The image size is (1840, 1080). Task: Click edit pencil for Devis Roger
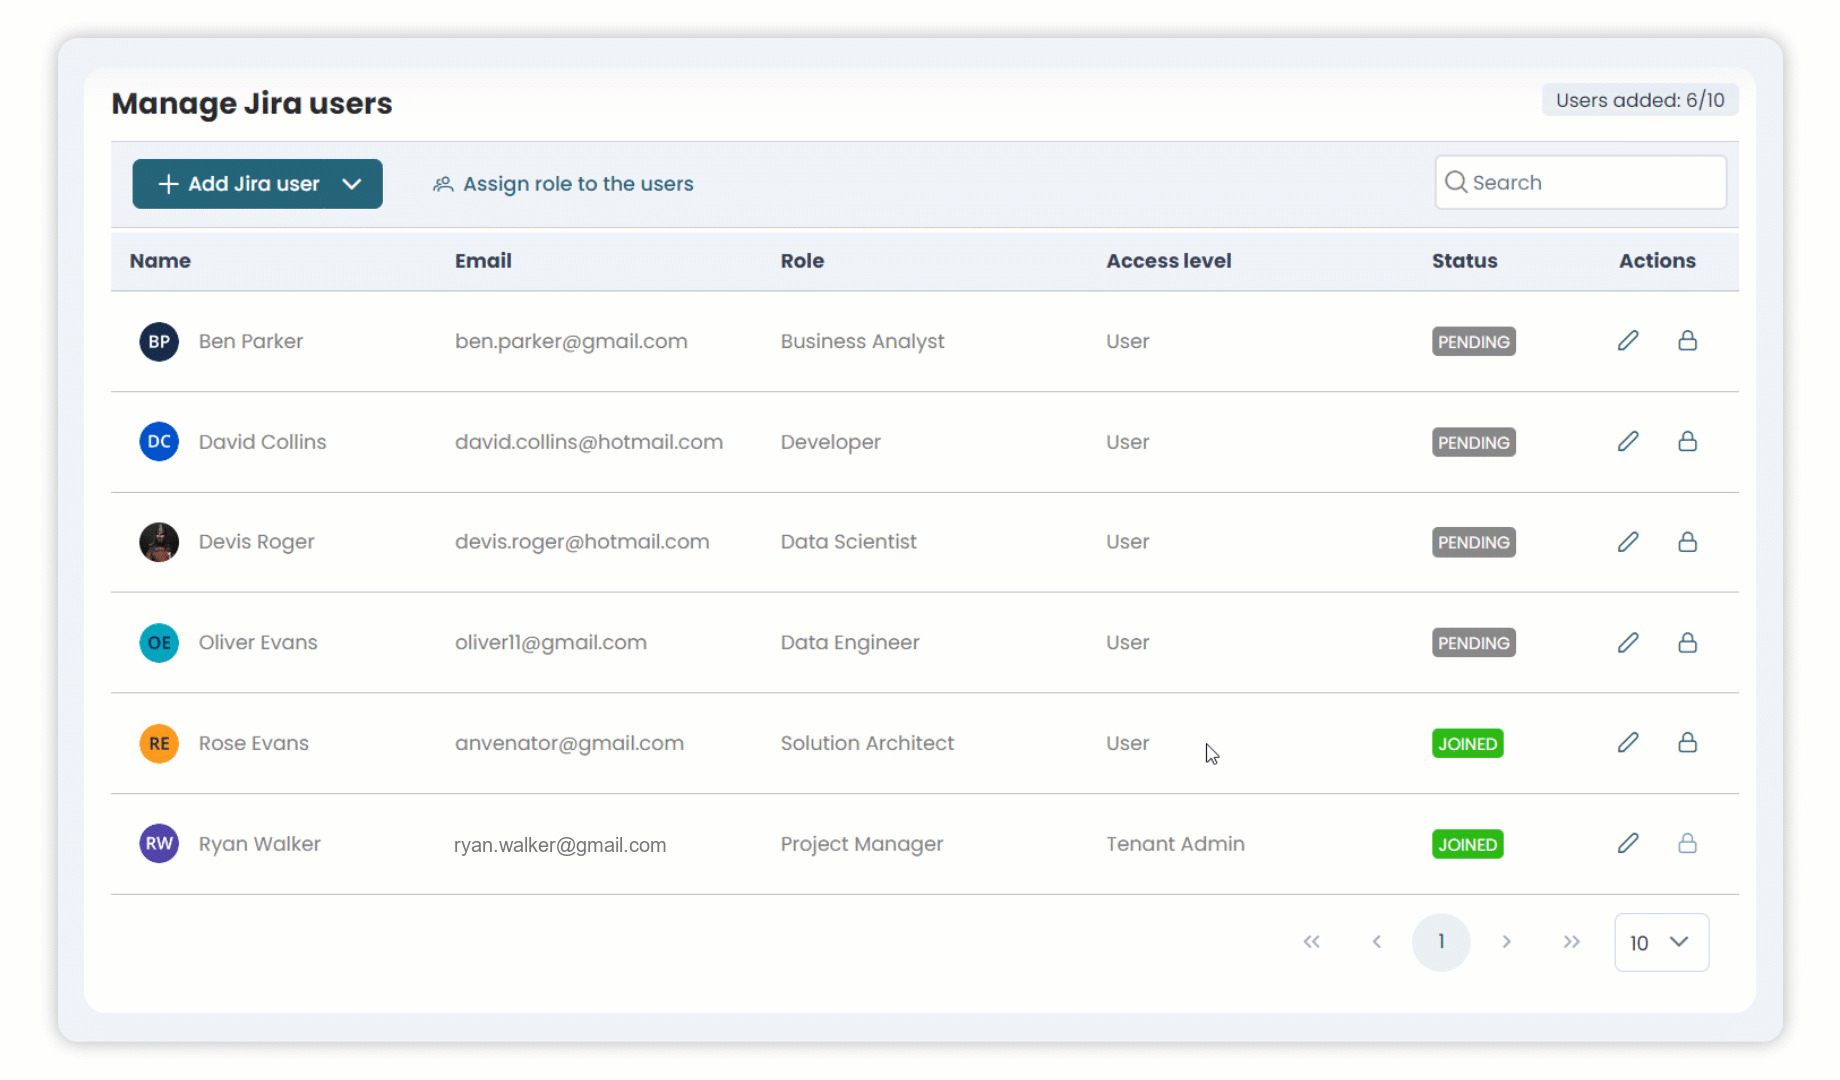1628,542
